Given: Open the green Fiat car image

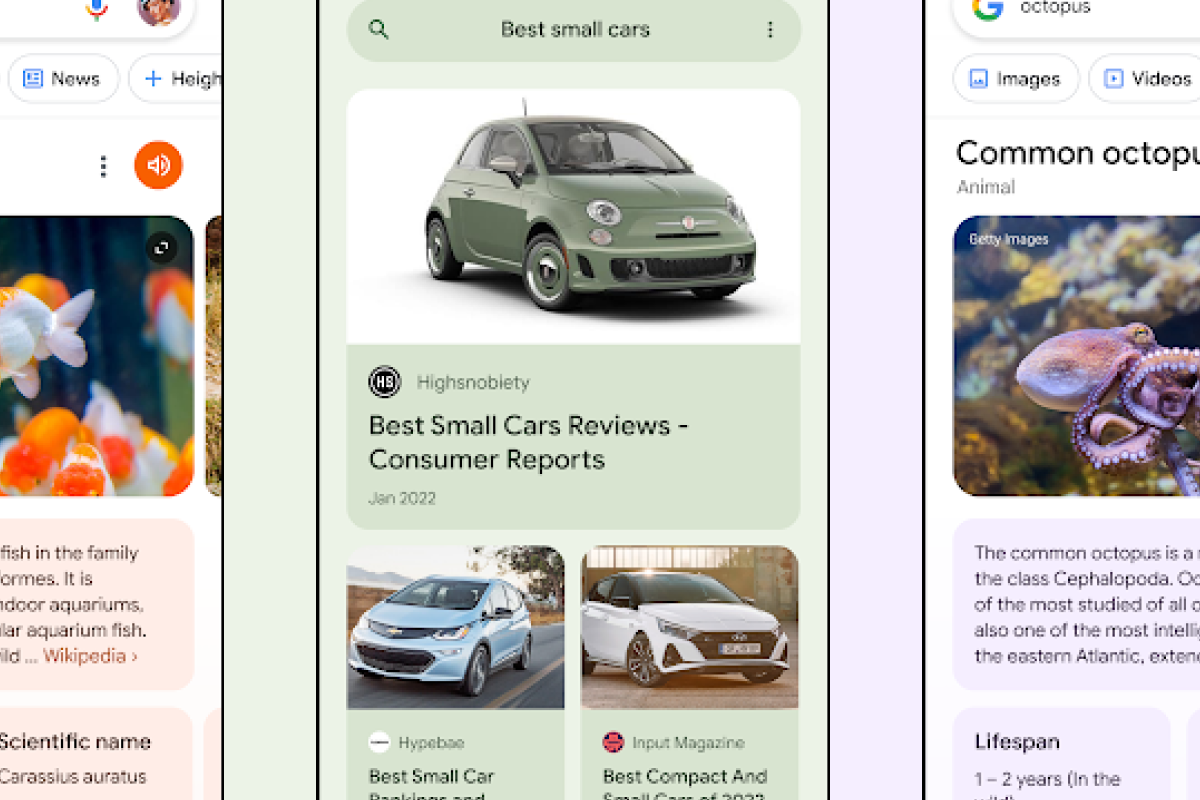Looking at the screenshot, I should (573, 217).
